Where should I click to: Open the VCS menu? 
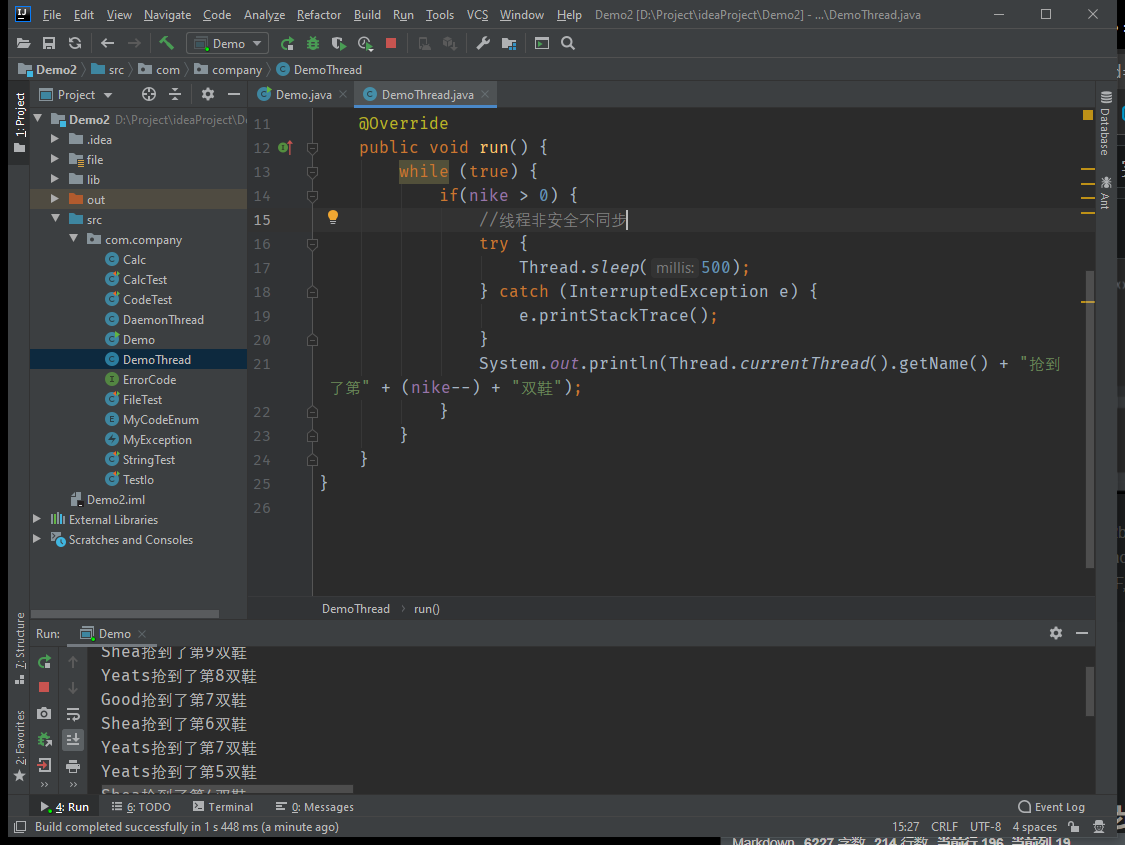477,15
